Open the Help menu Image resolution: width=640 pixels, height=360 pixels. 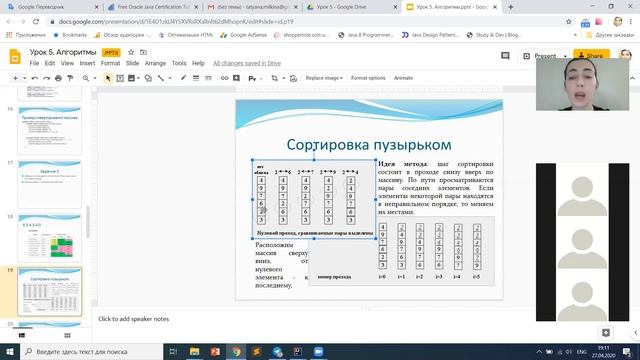(198, 63)
